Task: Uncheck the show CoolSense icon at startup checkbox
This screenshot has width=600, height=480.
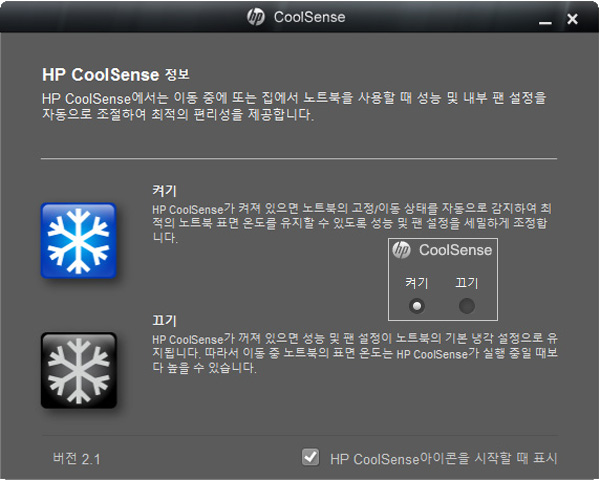Action: coord(310,457)
